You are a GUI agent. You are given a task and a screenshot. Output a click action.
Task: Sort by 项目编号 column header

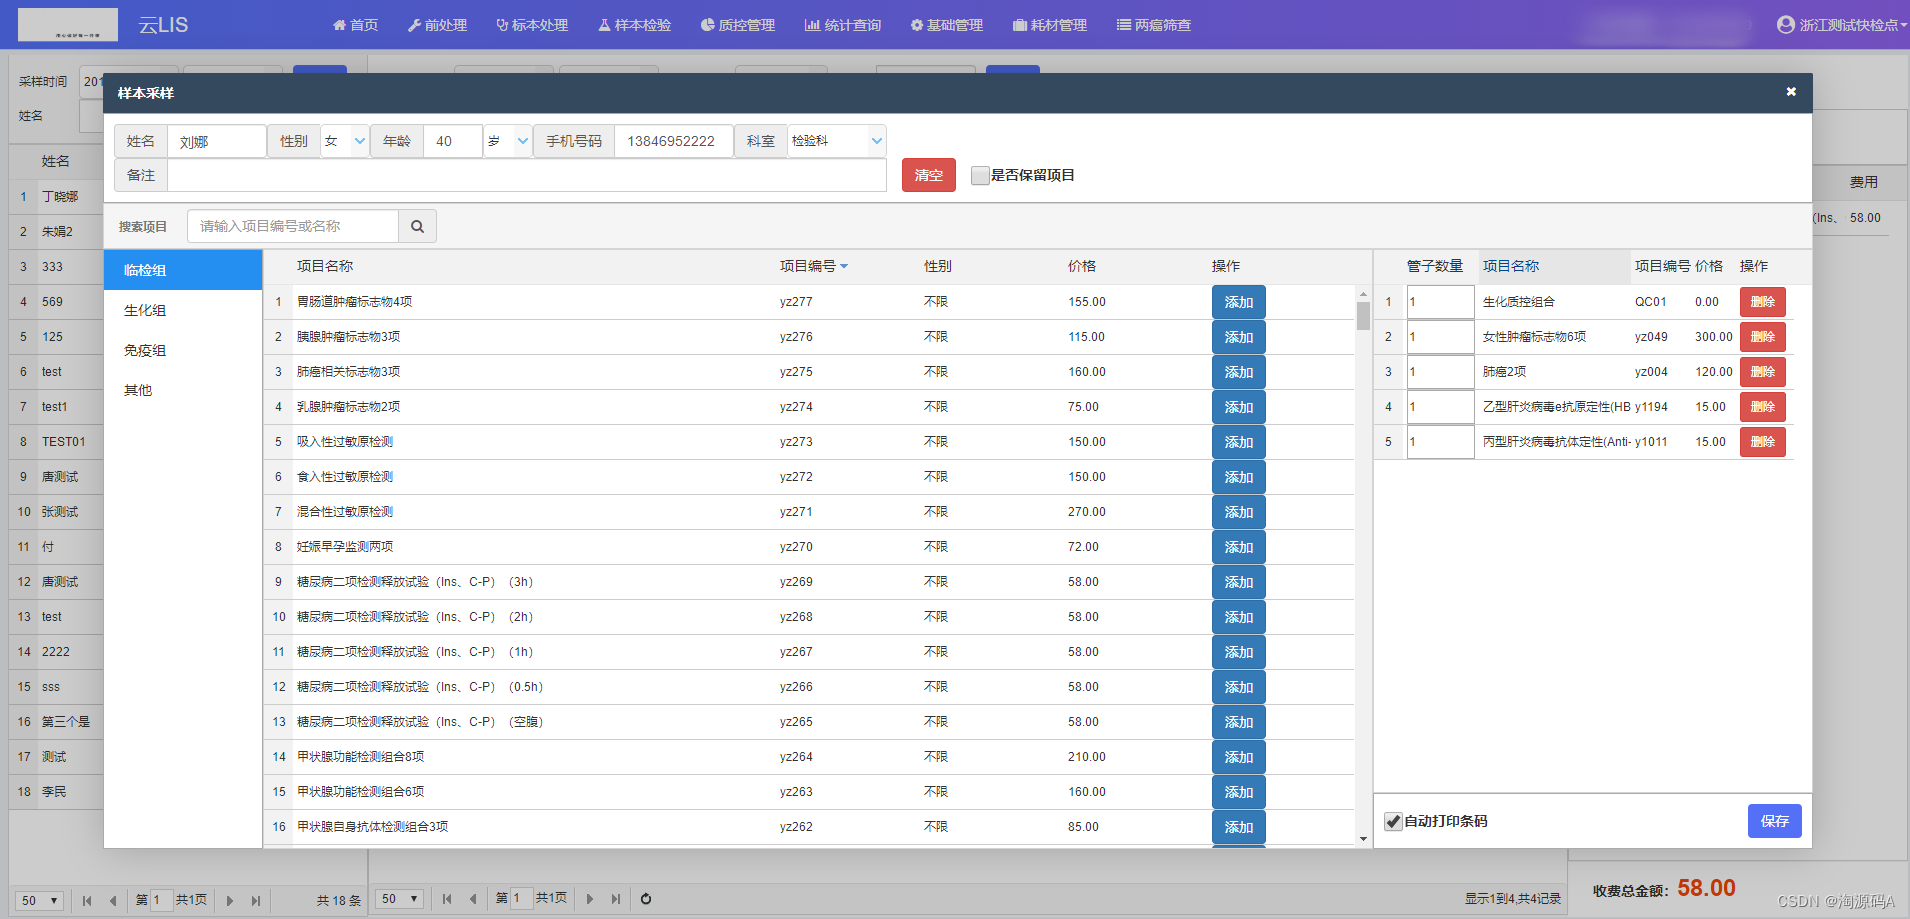pyautogui.click(x=813, y=266)
